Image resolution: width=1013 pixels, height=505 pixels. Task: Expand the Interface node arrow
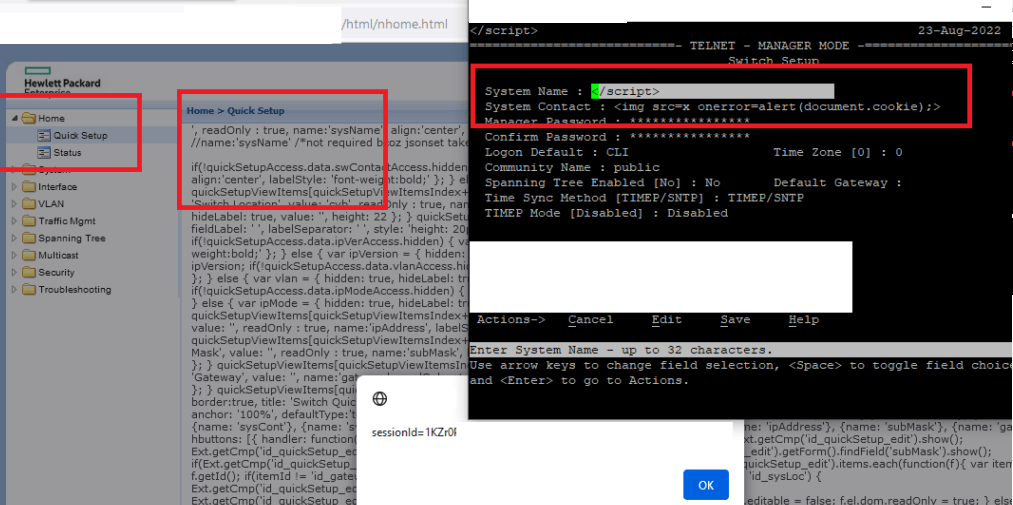15,187
